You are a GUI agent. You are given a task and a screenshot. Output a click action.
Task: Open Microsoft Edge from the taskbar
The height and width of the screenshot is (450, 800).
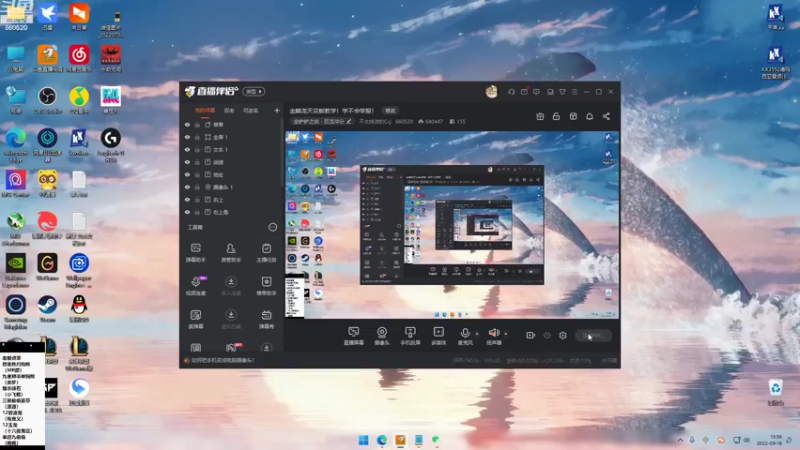(x=382, y=440)
